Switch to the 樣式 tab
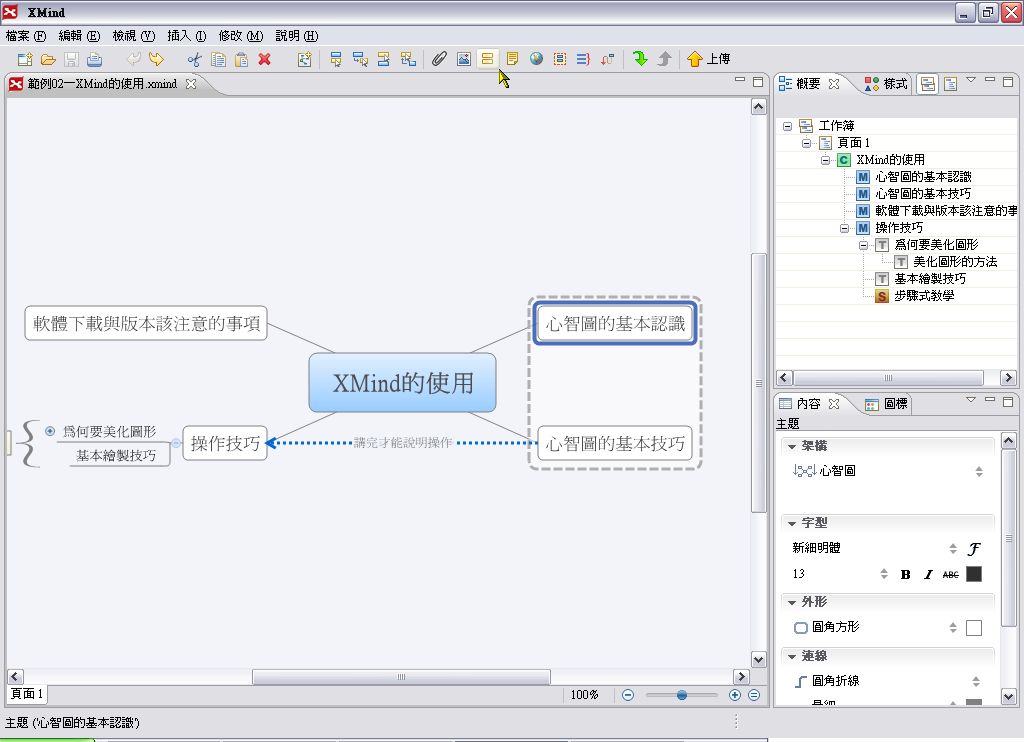Viewport: 1024px width, 742px height. [886, 84]
